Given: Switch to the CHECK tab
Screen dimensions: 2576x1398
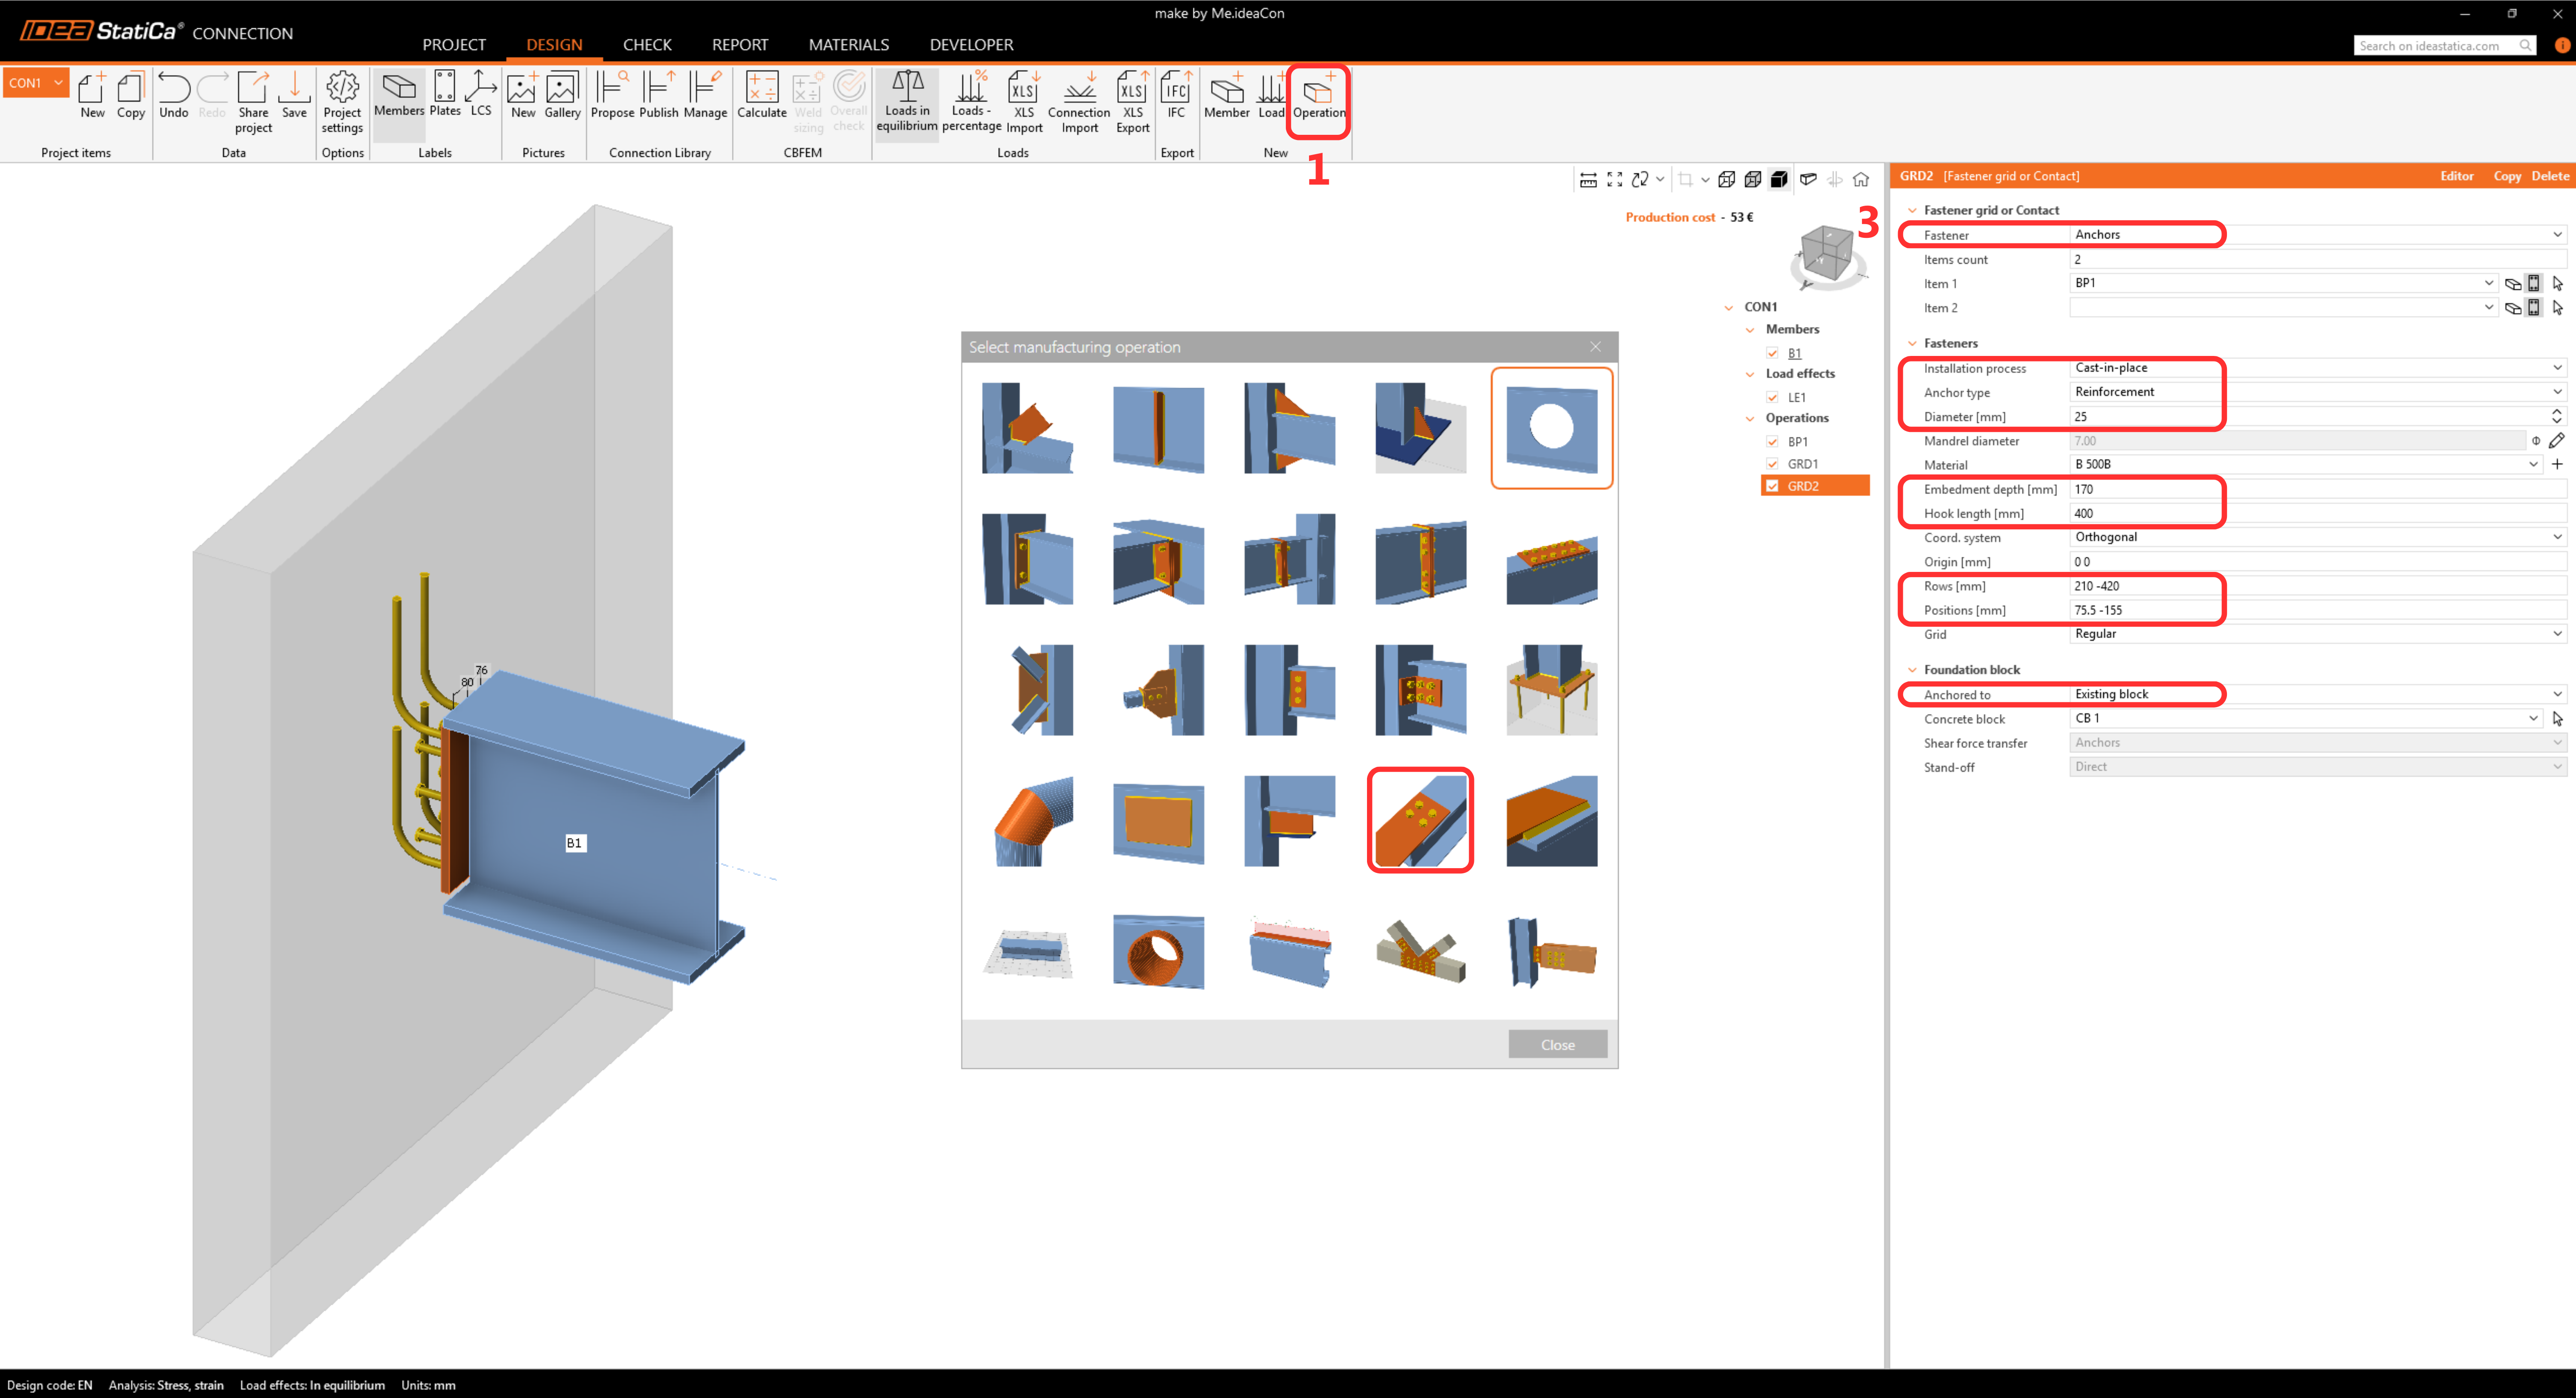Looking at the screenshot, I should [x=647, y=45].
